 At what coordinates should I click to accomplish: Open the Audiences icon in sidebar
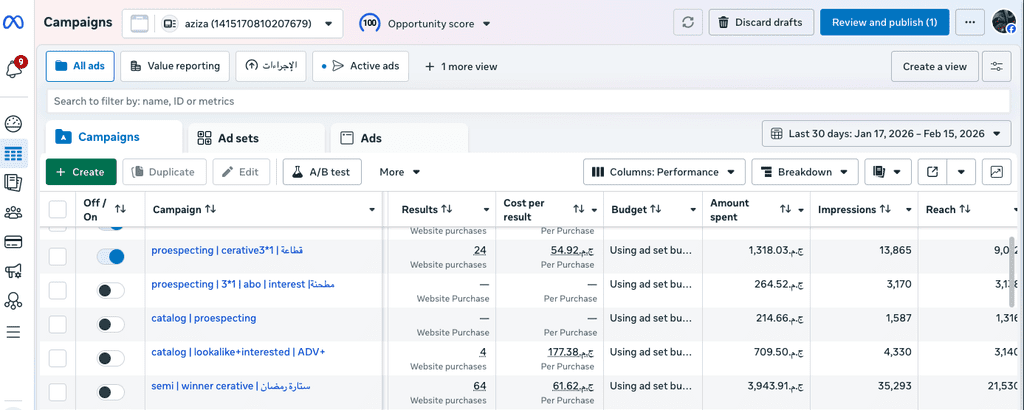point(13,212)
